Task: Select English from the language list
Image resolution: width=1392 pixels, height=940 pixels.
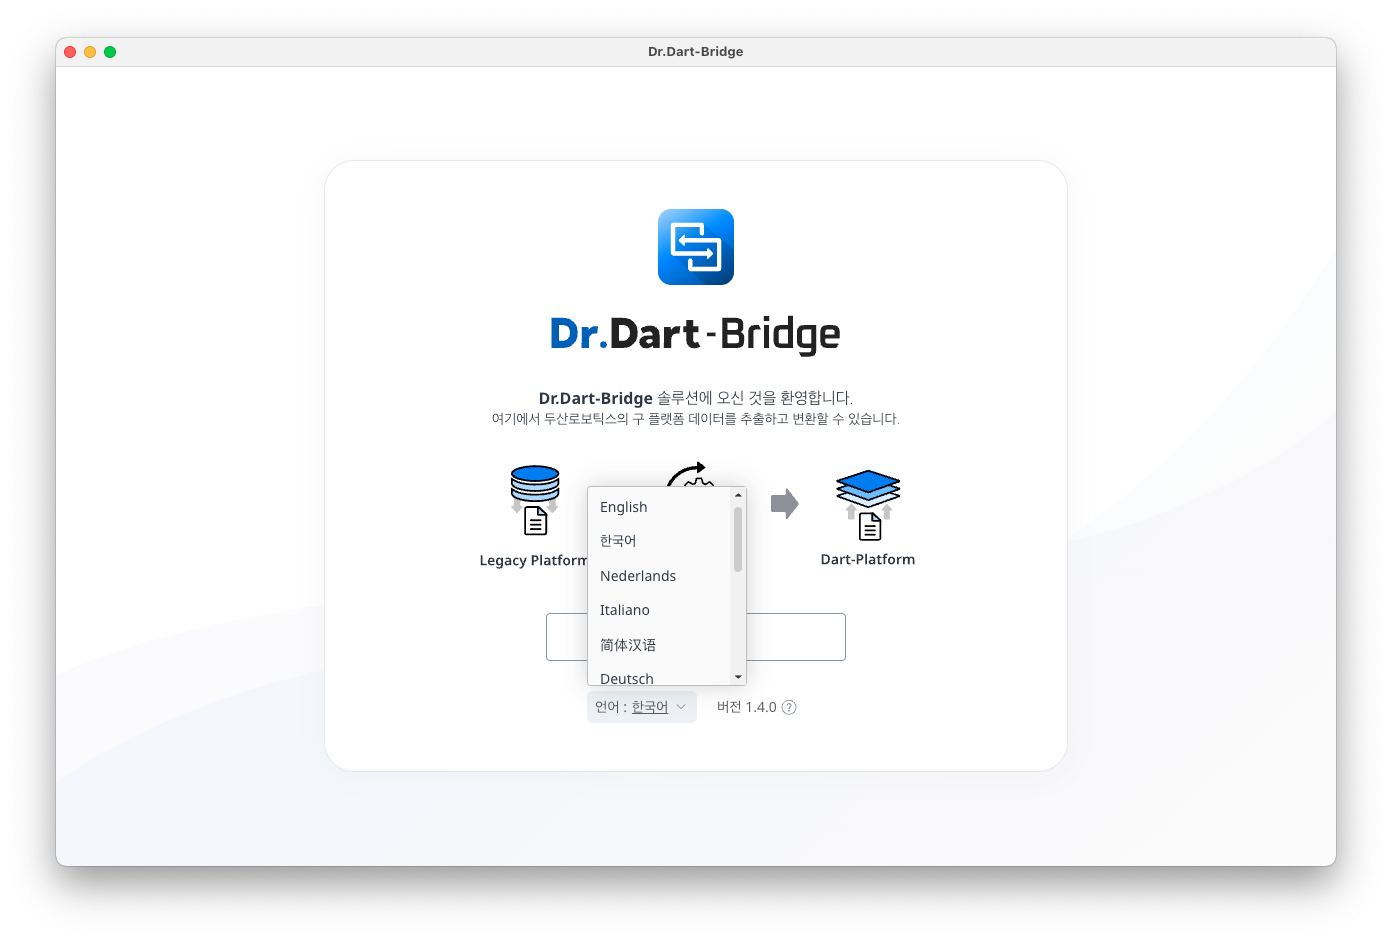Action: pos(659,507)
